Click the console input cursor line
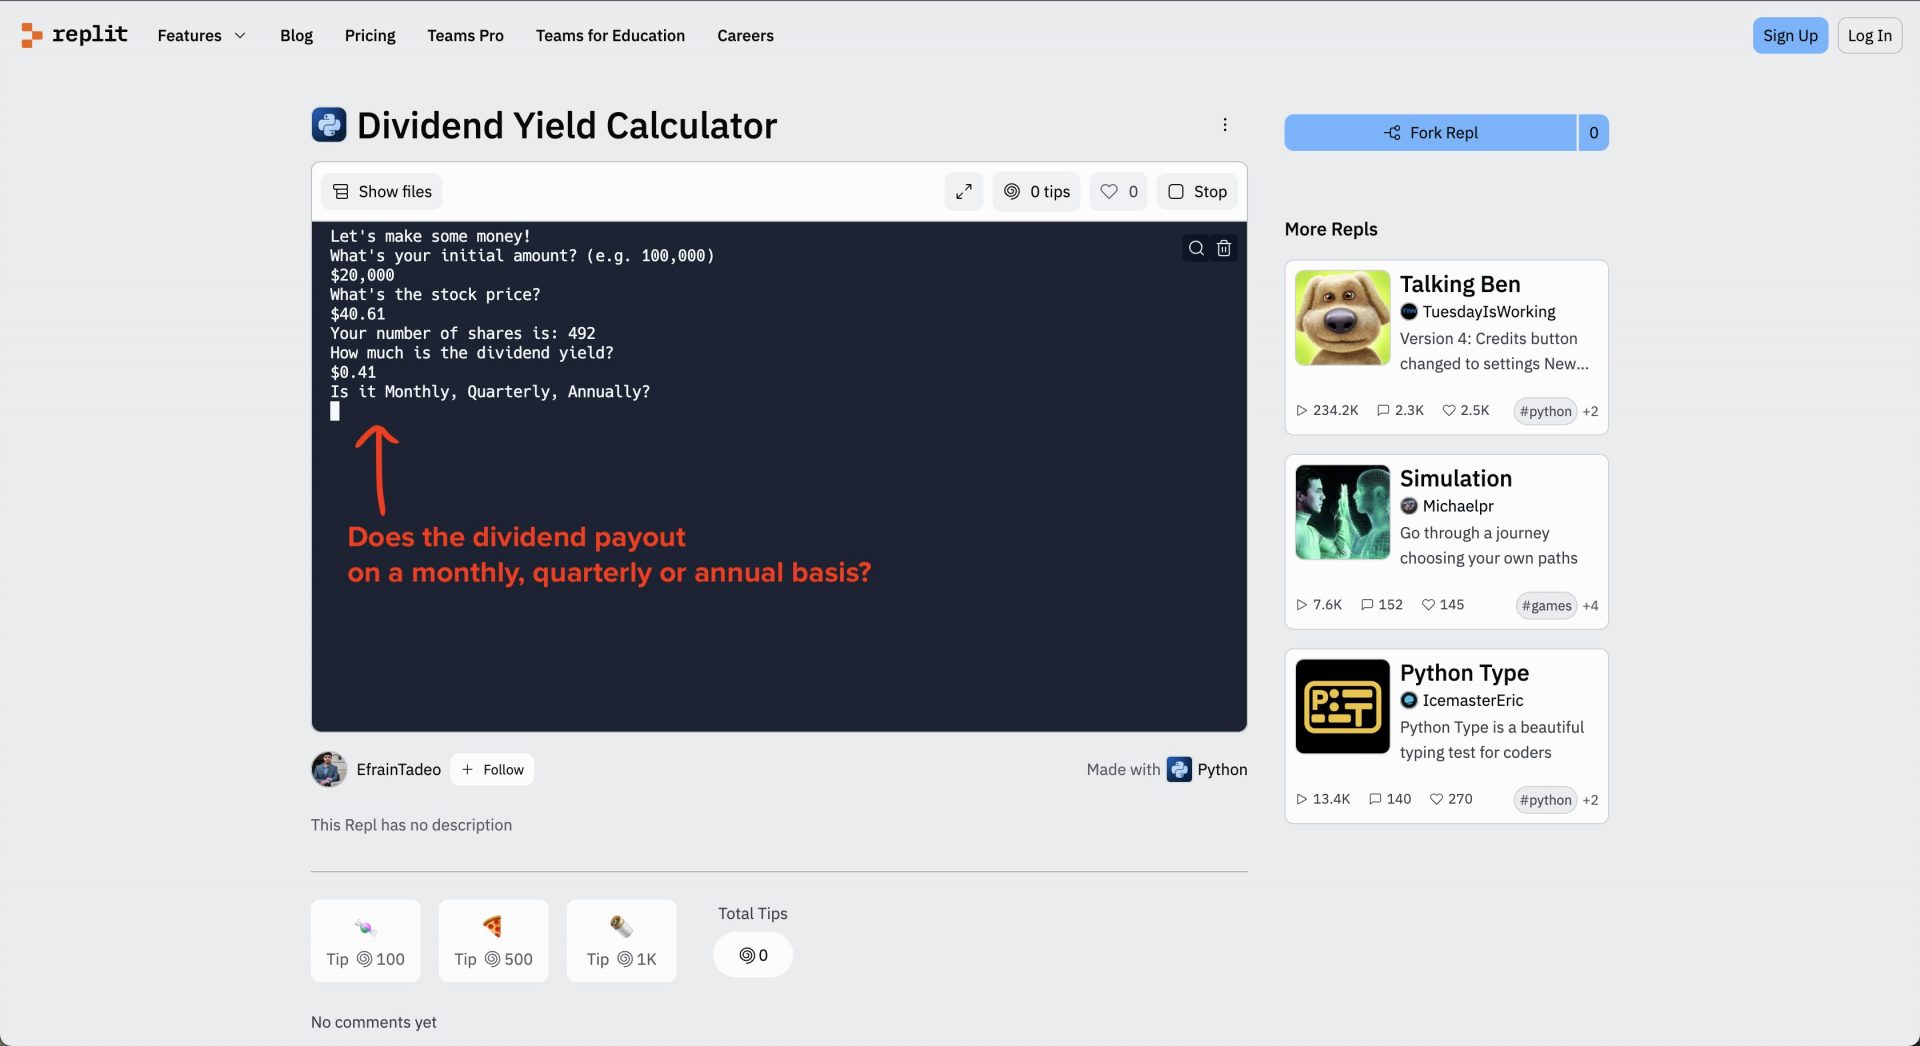1920x1046 pixels. pyautogui.click(x=335, y=411)
